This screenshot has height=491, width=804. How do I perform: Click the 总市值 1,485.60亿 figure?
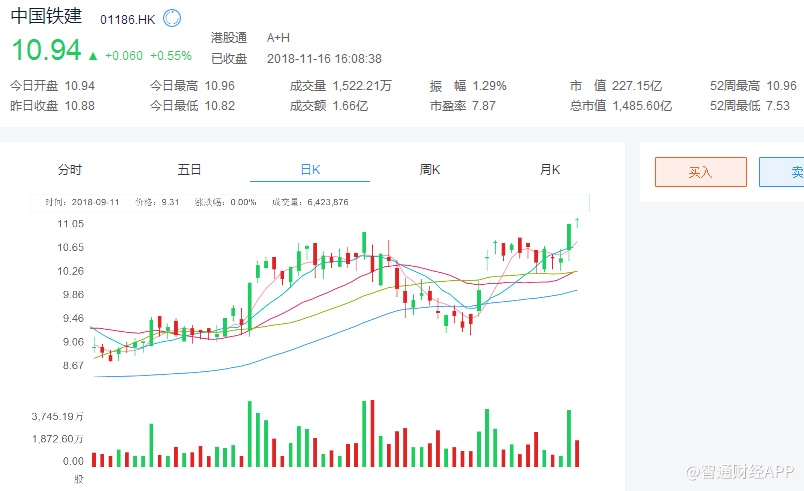[636, 106]
